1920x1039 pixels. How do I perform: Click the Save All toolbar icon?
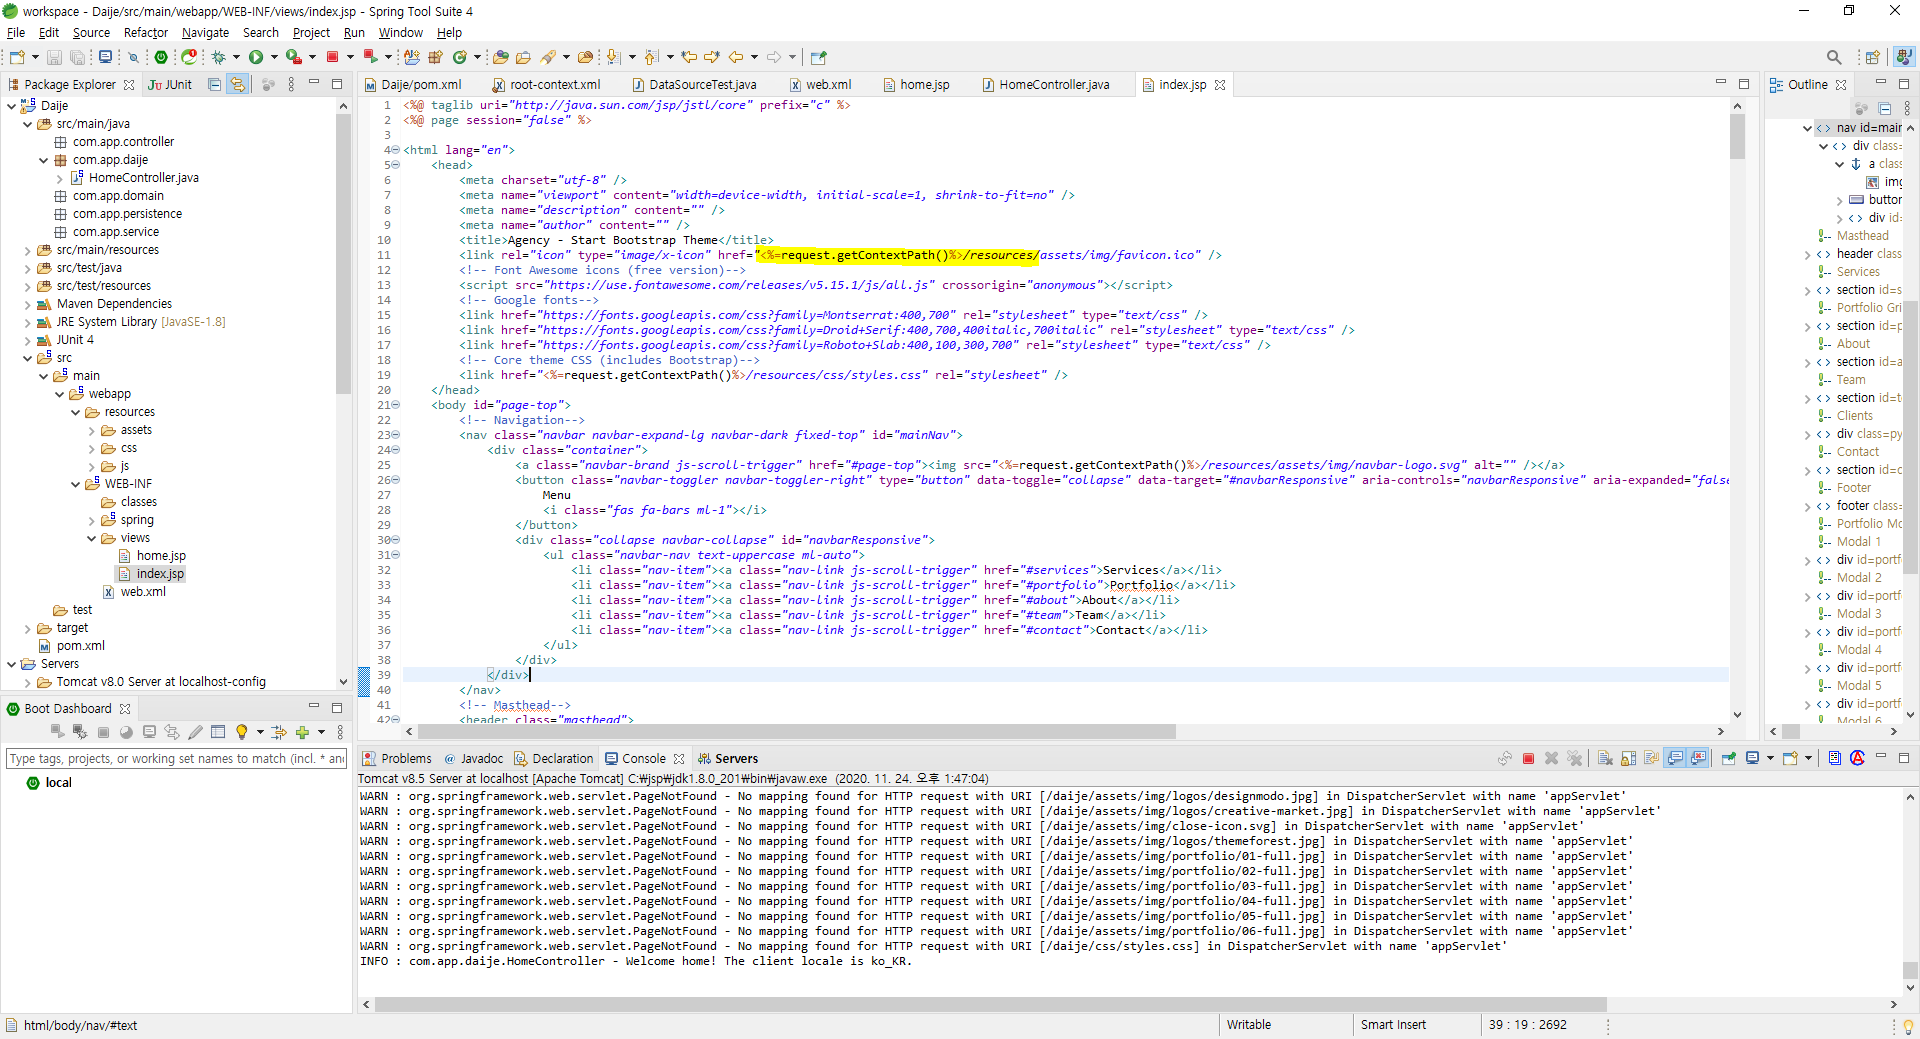point(77,58)
